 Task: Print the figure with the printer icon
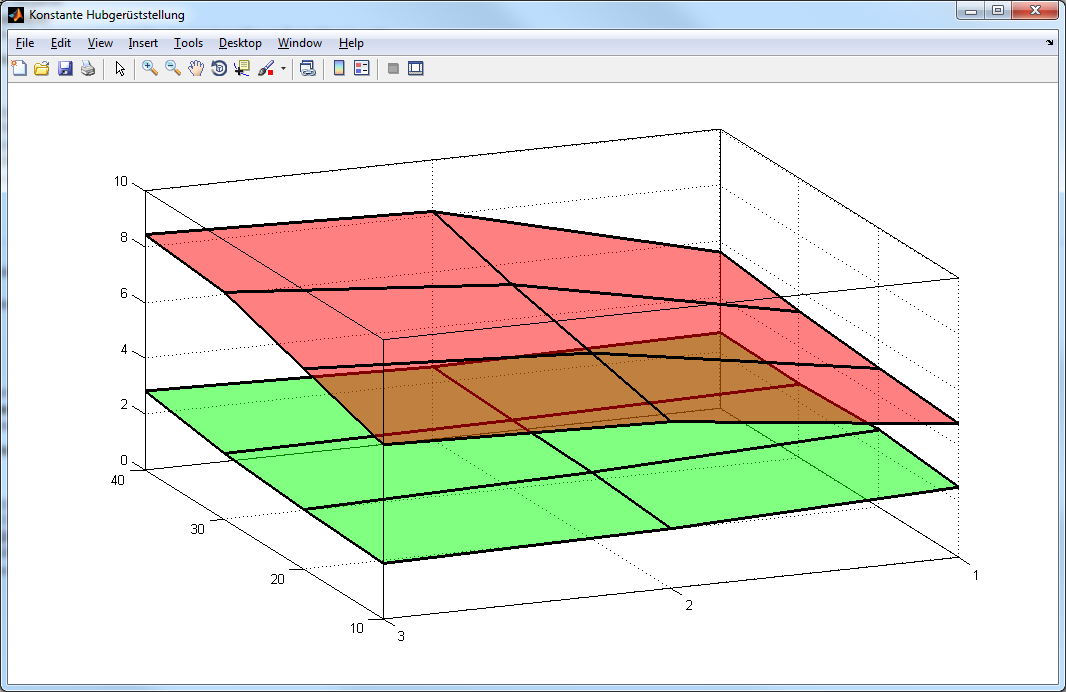coord(88,69)
